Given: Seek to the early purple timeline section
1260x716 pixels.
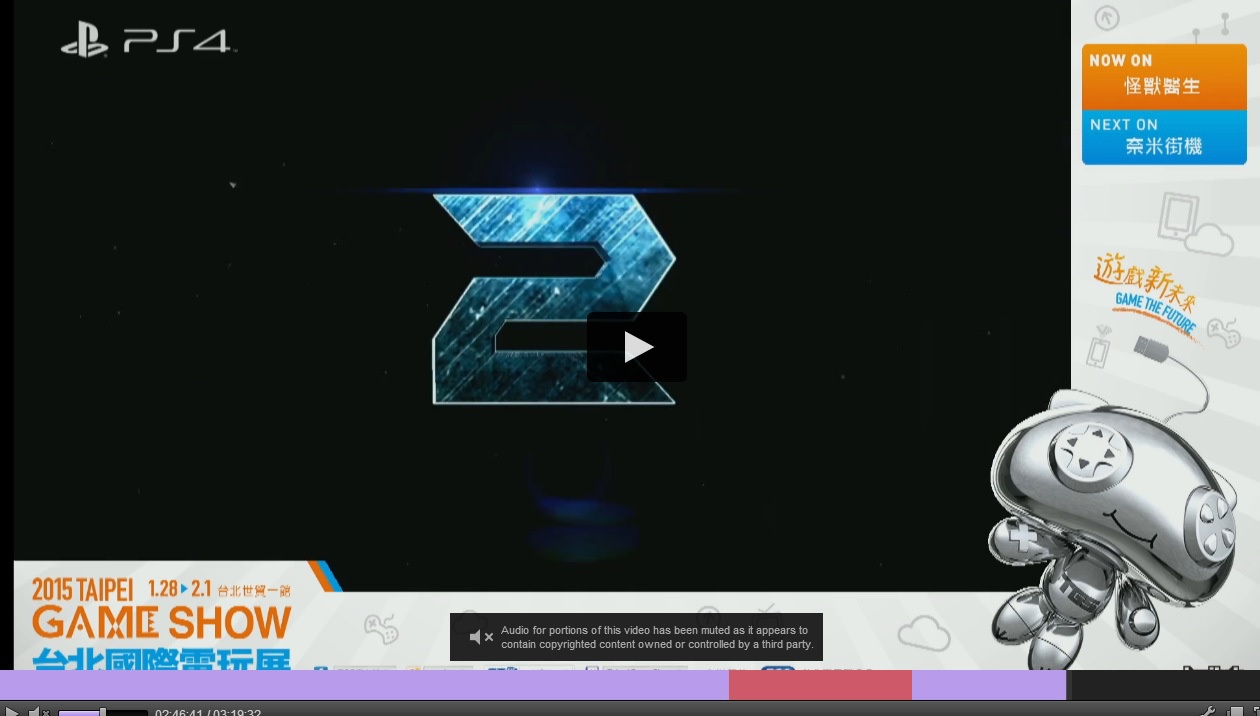Looking at the screenshot, I should click(364, 685).
